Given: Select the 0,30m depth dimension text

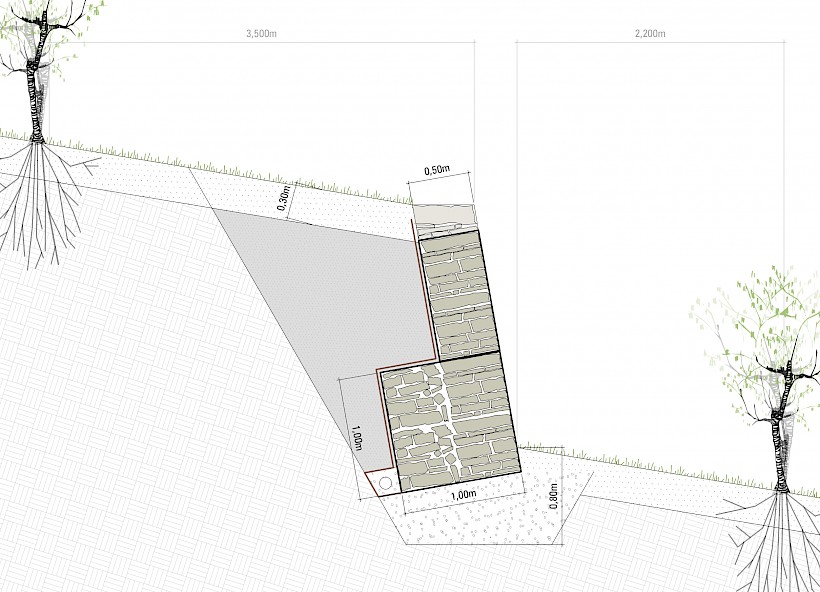Looking at the screenshot, I should tap(286, 199).
